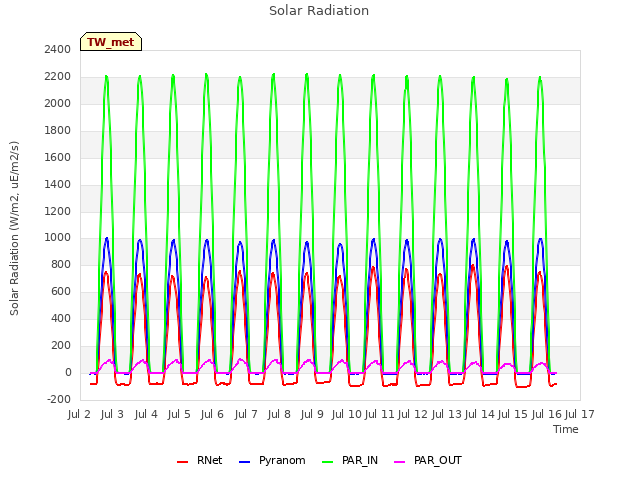The width and height of the screenshot is (640, 480).
Task: Click the Solar Radiation chart title
Action: (x=319, y=11)
